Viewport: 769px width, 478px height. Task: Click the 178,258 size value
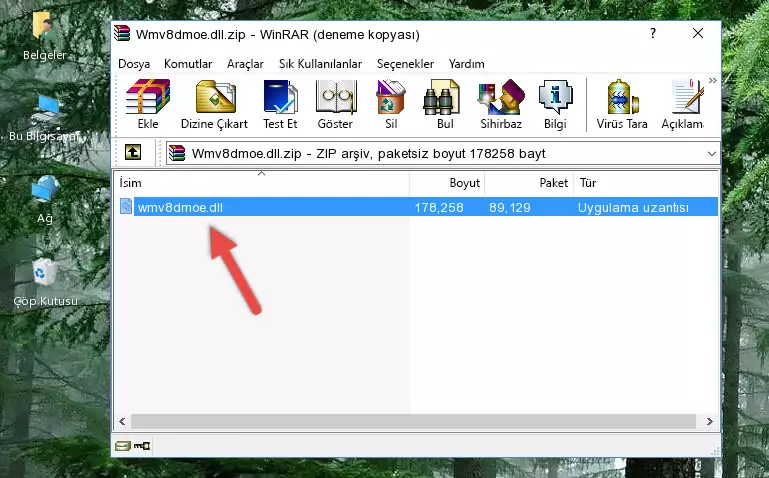pos(439,207)
